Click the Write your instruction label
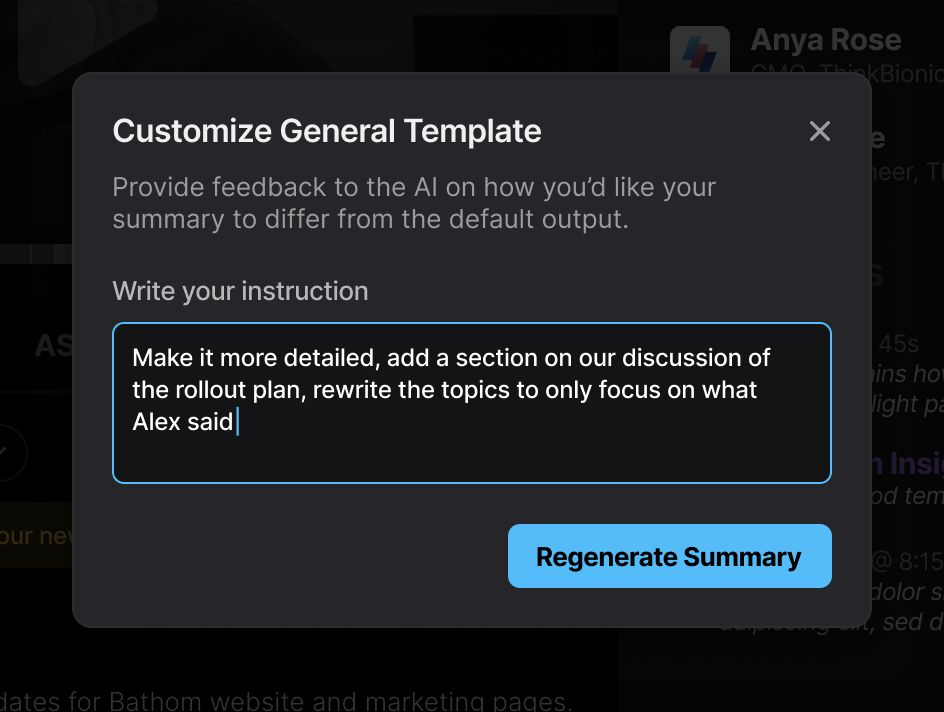 (x=240, y=291)
